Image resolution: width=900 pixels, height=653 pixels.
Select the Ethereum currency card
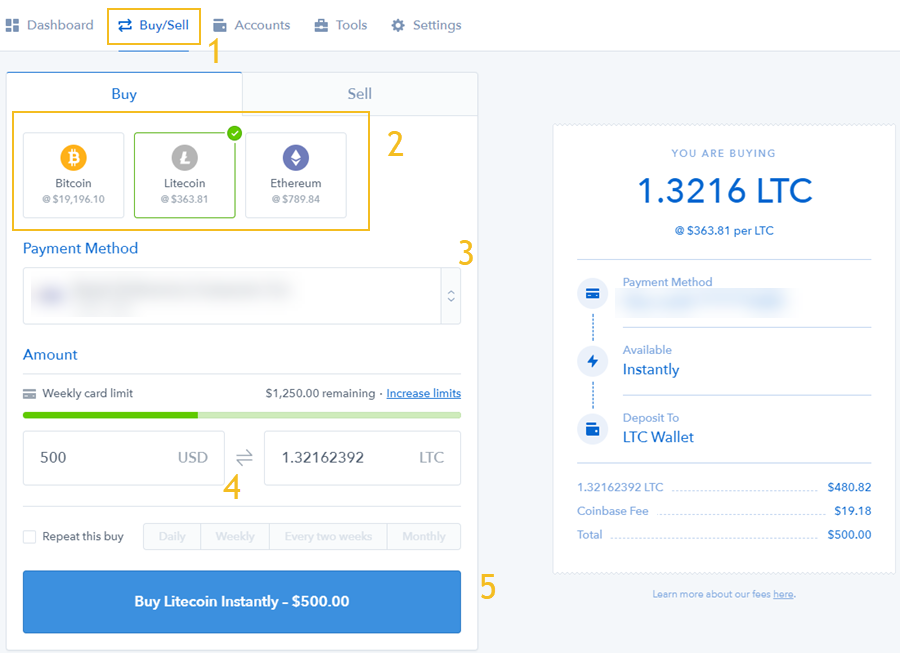(296, 175)
